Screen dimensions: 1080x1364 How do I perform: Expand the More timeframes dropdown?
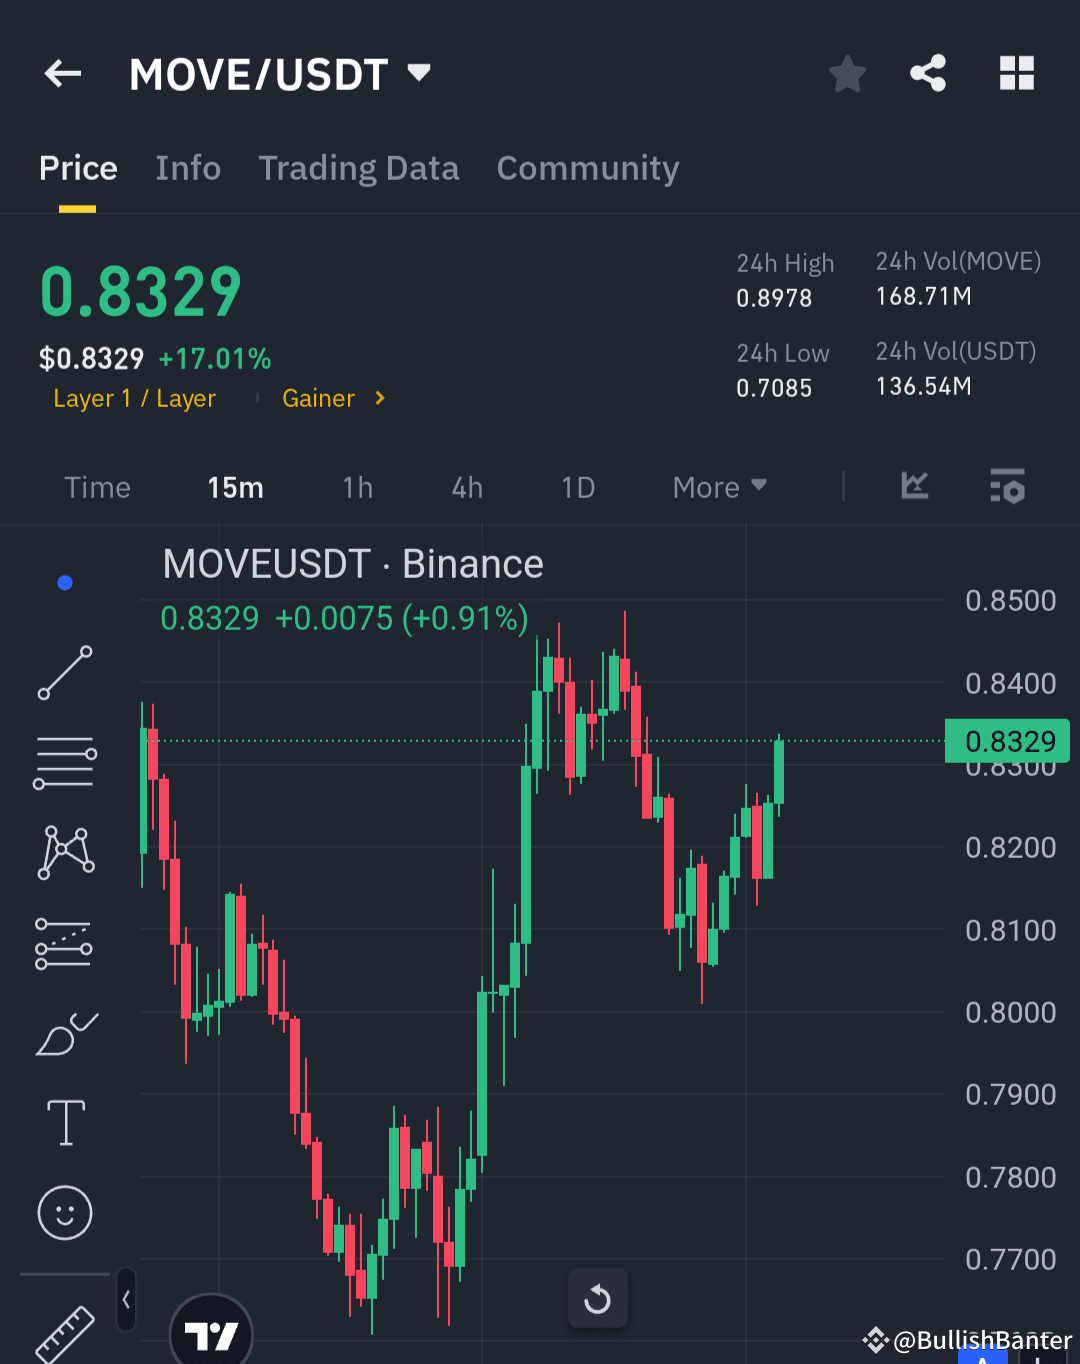(x=719, y=487)
